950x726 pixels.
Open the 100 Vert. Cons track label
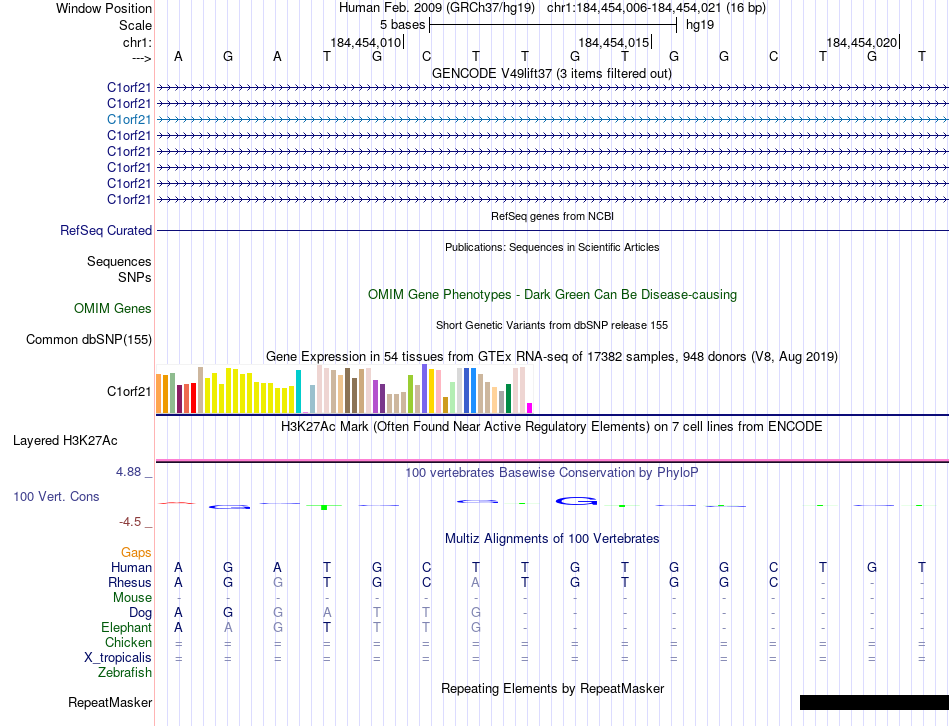pos(56,496)
